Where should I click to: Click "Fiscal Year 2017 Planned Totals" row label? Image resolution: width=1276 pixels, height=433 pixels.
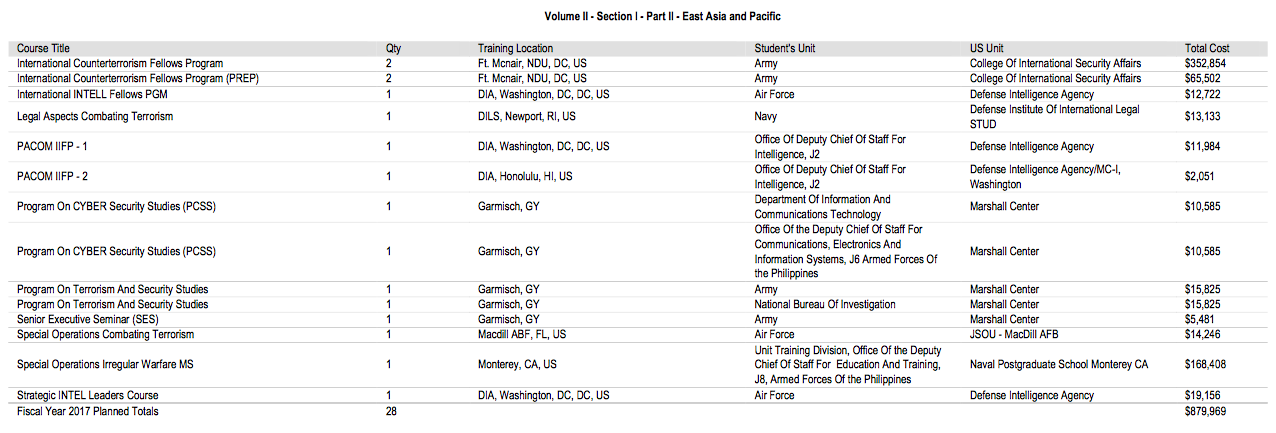click(88, 411)
